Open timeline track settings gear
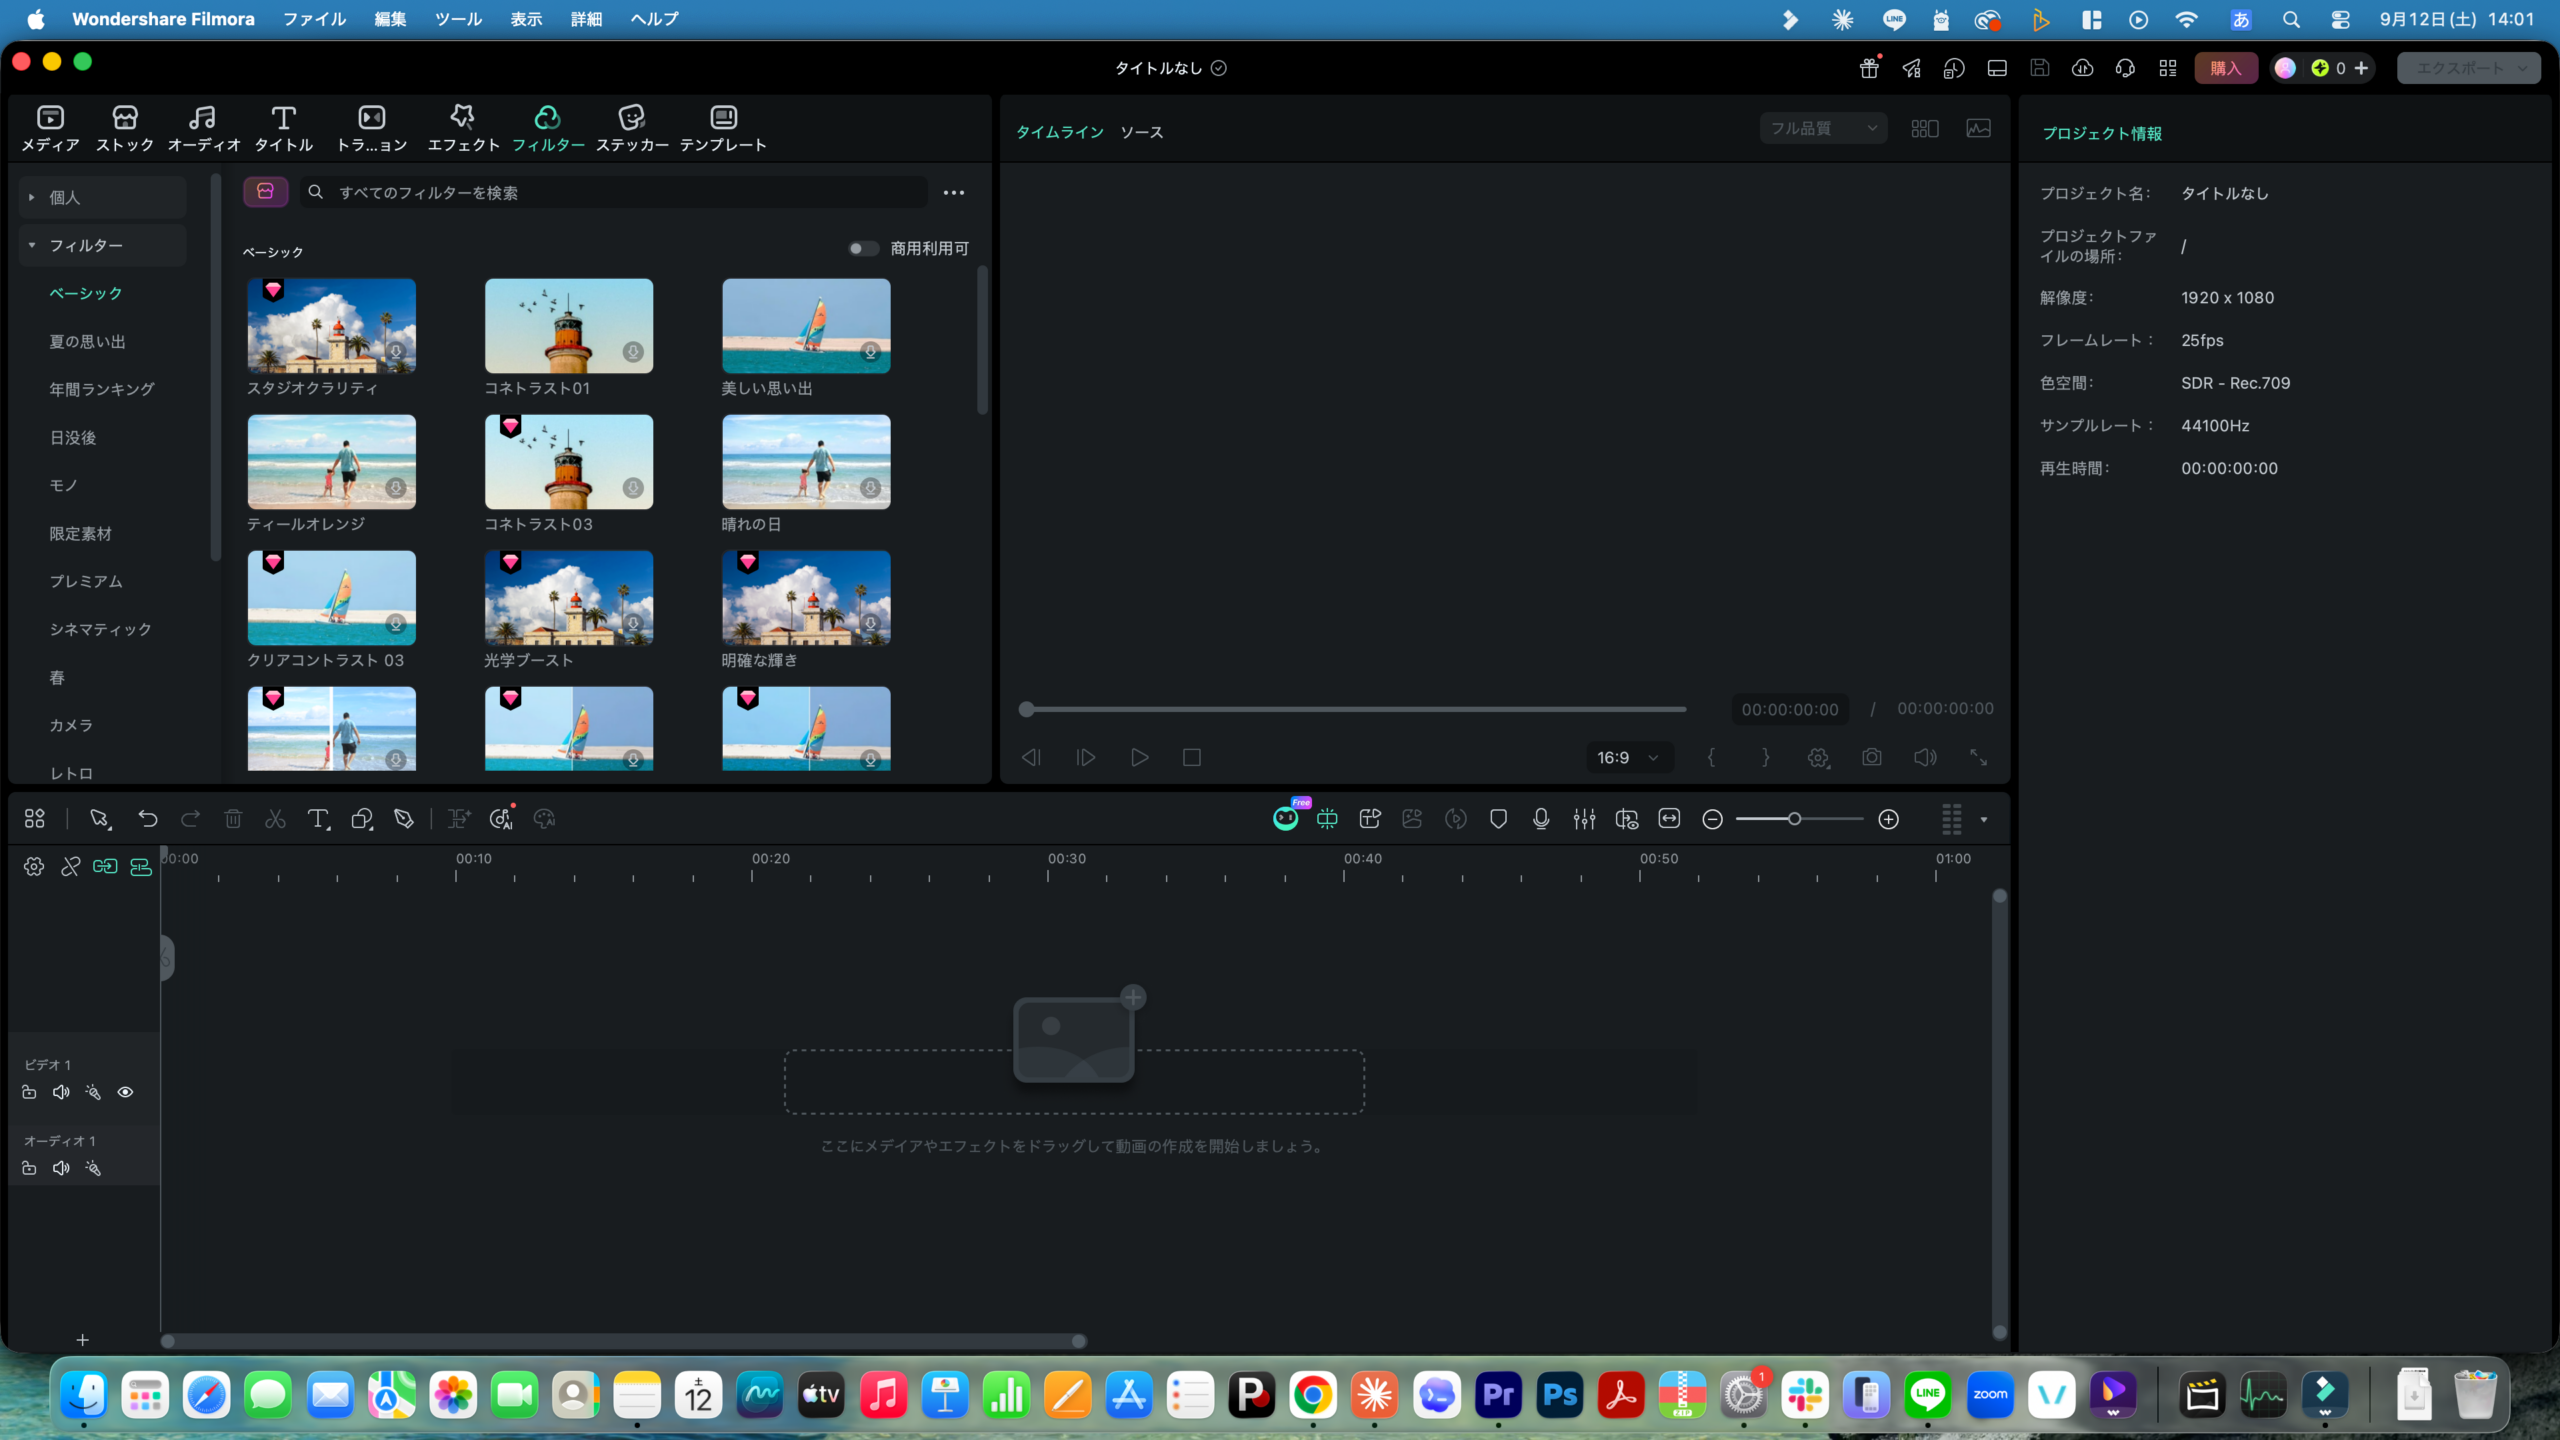 pos(34,866)
